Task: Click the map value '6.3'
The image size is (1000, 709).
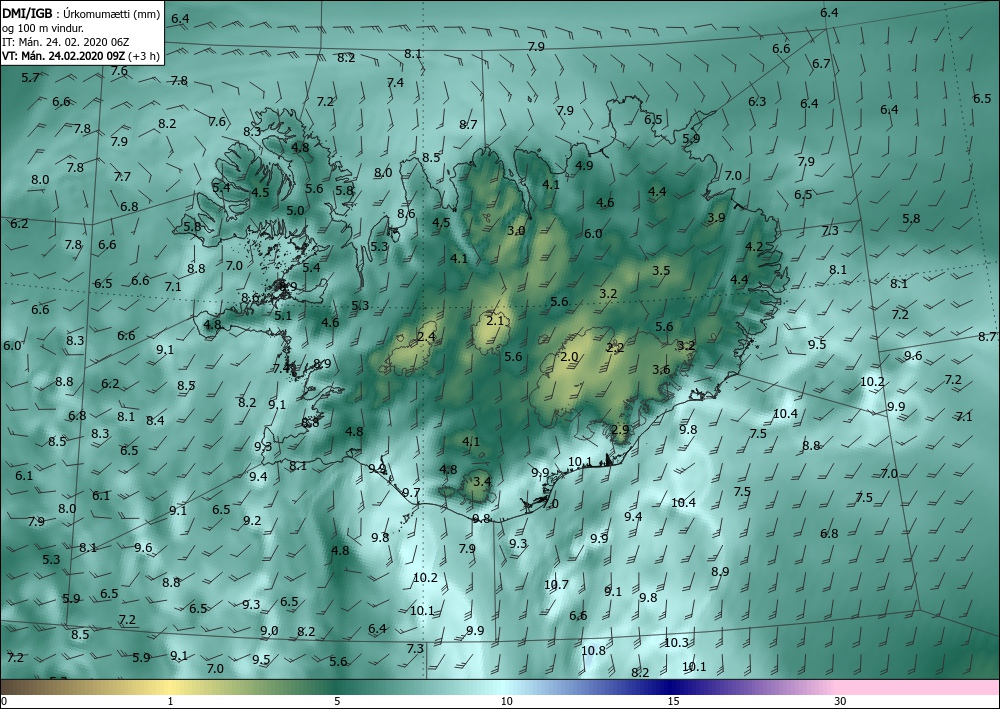Action: tap(757, 101)
